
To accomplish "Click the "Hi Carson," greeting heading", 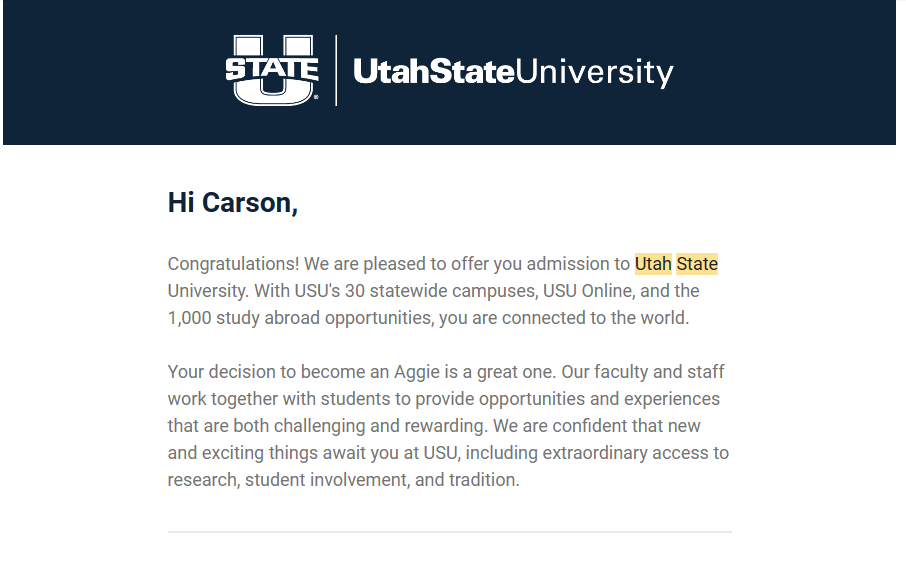I will pyautogui.click(x=233, y=203).
